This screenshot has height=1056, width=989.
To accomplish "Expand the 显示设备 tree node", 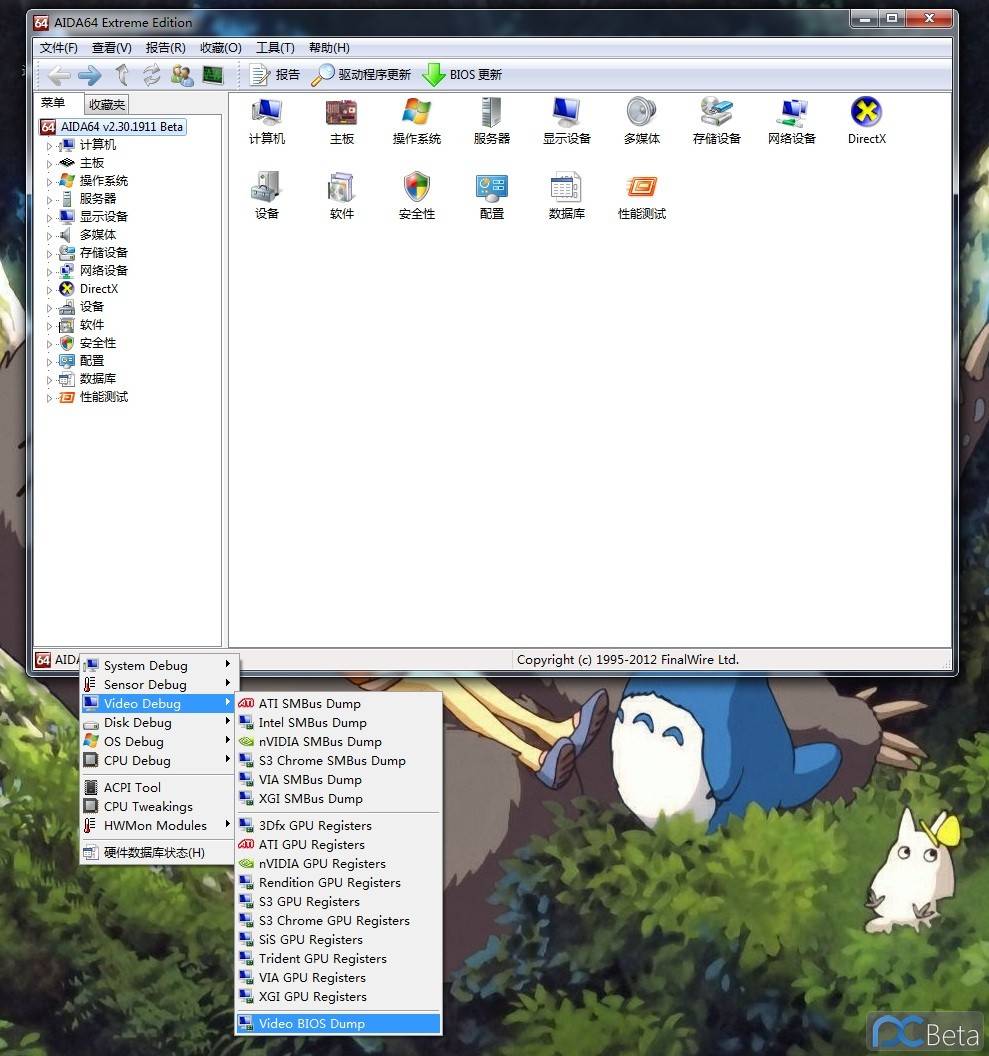I will [x=49, y=217].
